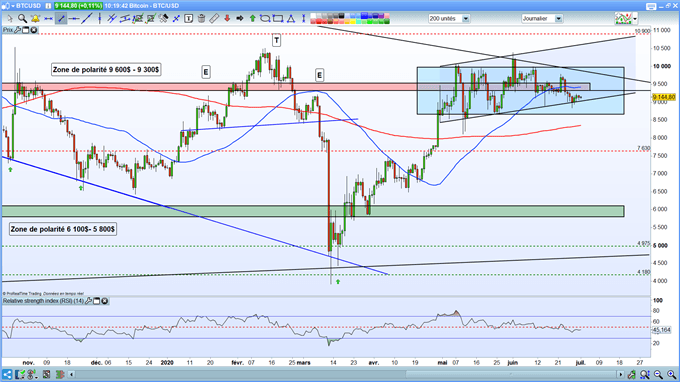Open RSI indicator wrench settings

pos(88,301)
